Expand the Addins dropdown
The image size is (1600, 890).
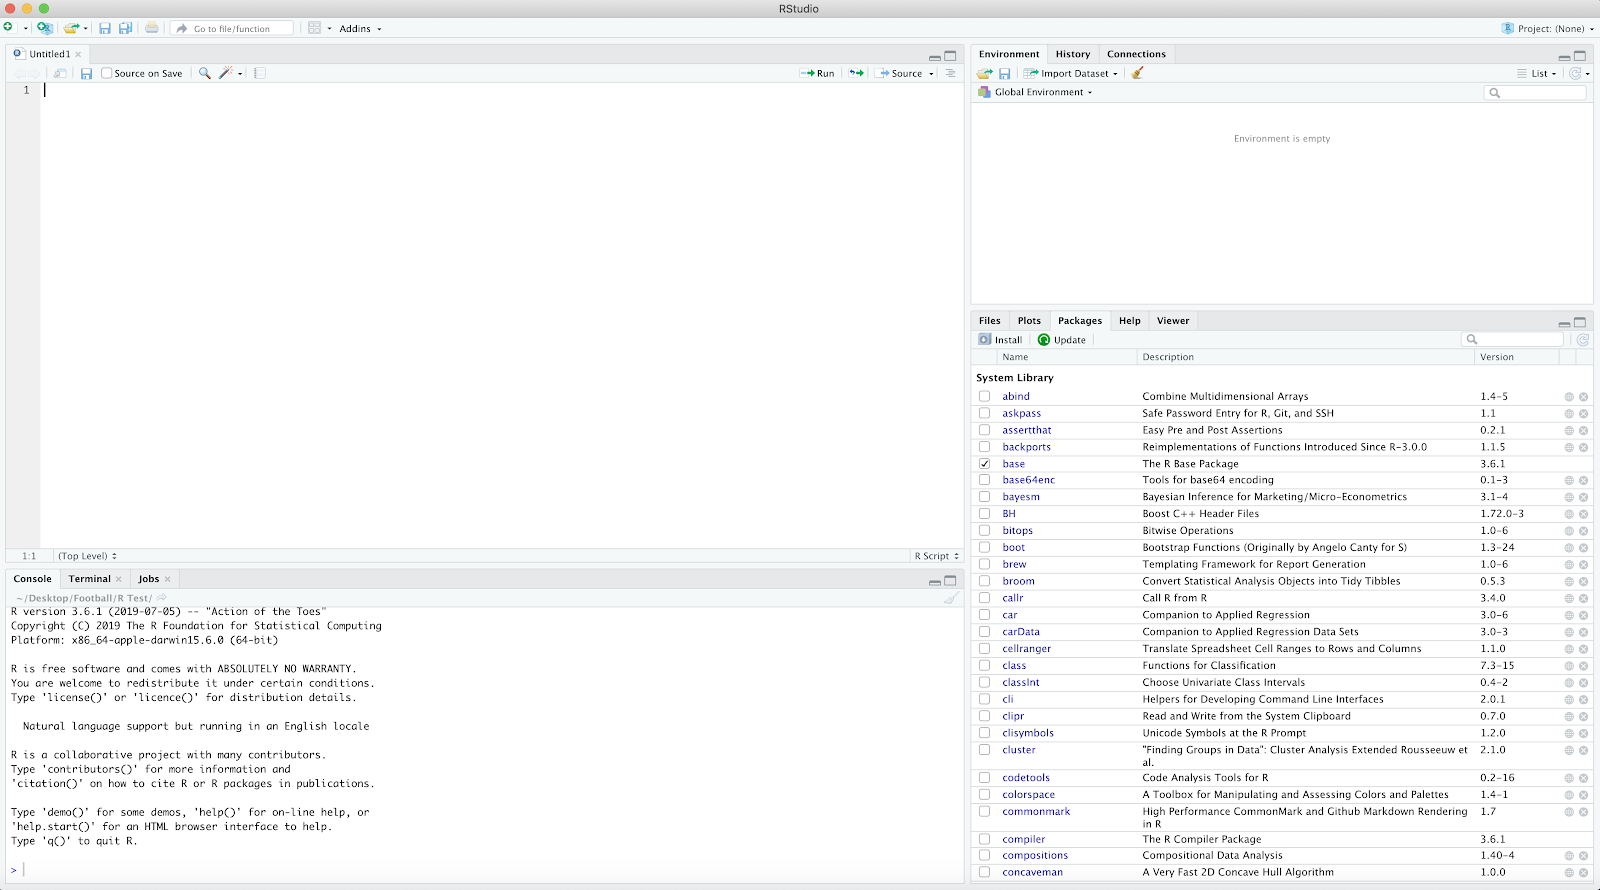click(x=360, y=29)
